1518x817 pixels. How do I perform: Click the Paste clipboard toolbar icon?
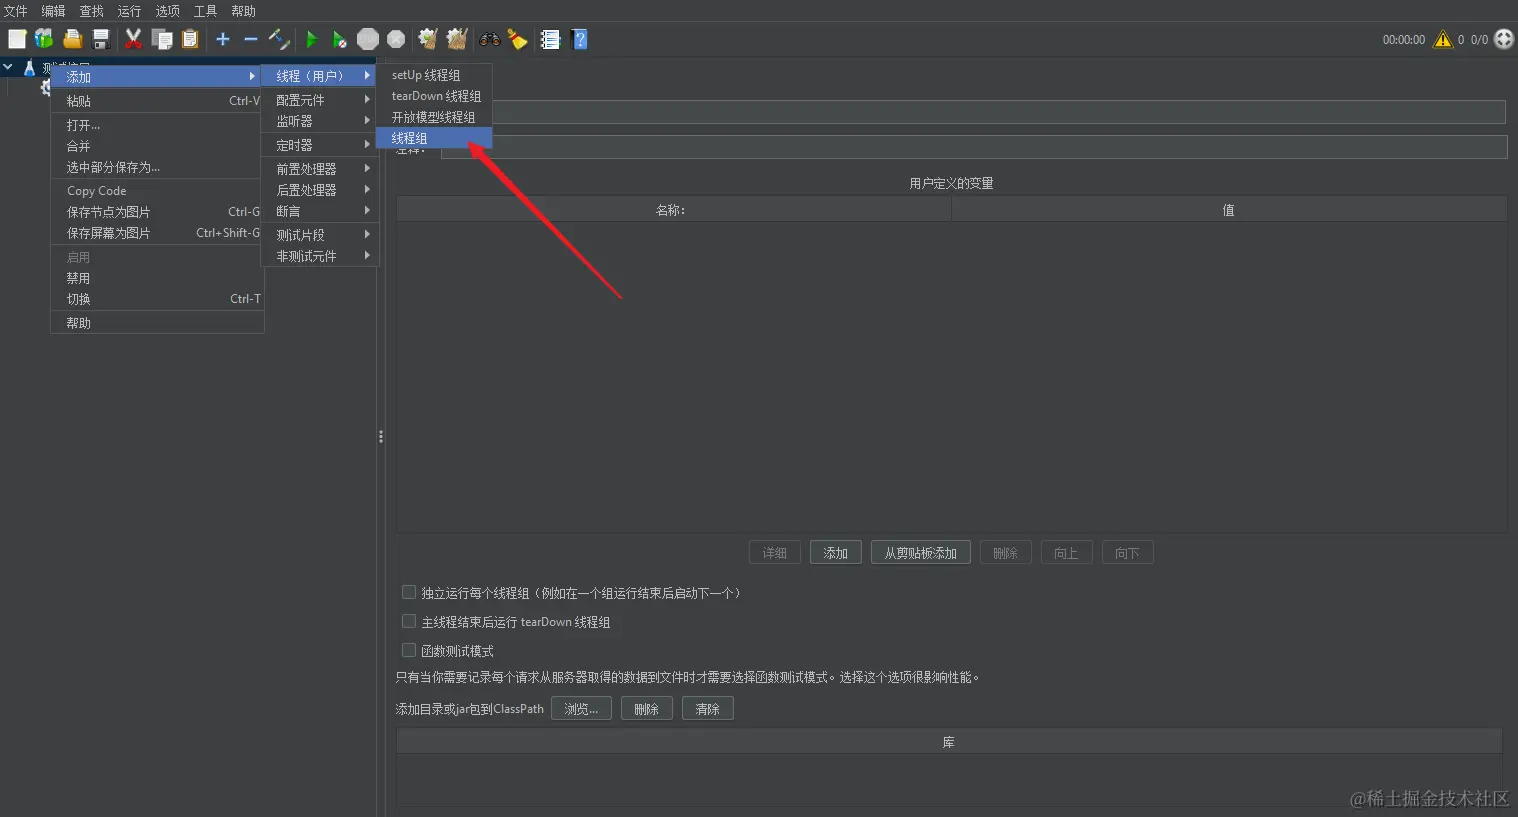coord(190,39)
